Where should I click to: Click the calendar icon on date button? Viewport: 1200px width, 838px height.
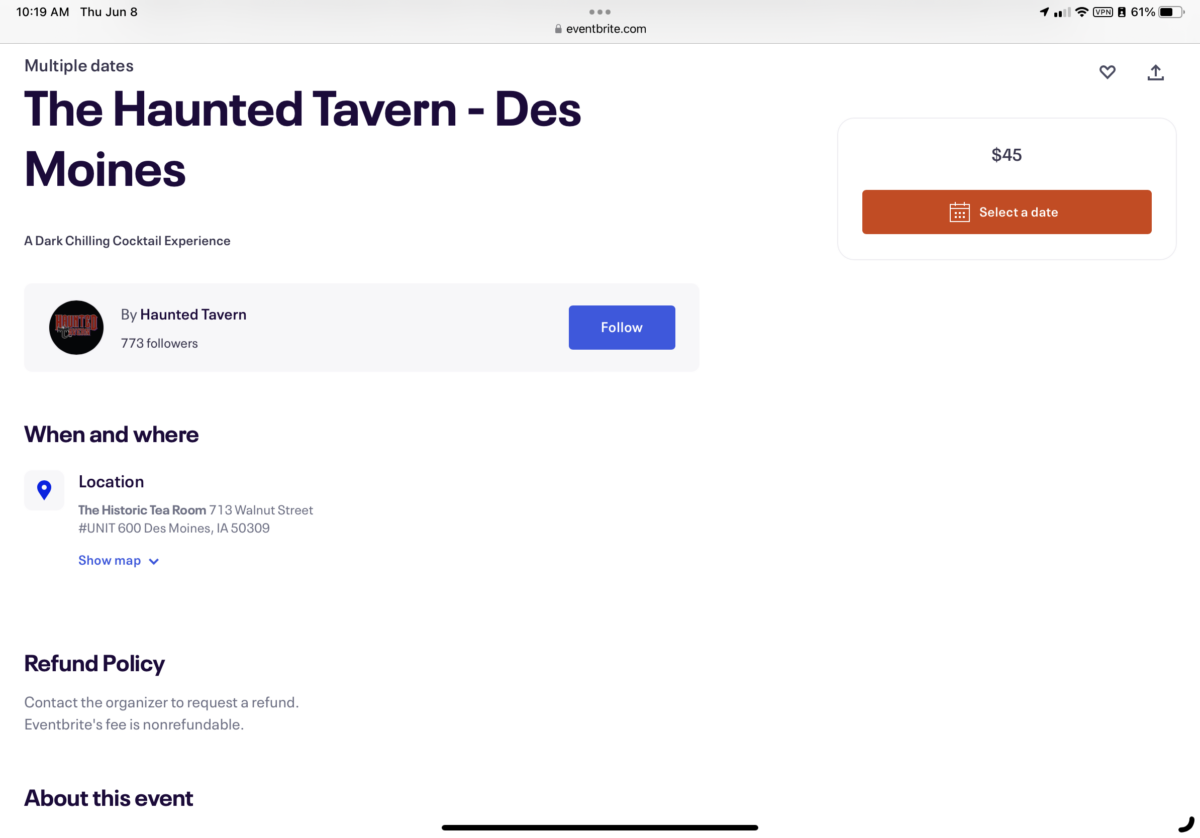[x=959, y=212]
